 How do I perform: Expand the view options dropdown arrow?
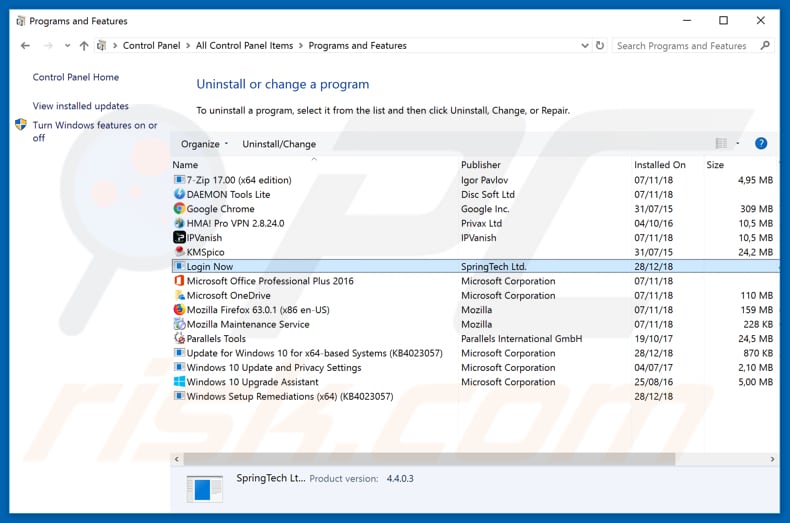click(738, 144)
